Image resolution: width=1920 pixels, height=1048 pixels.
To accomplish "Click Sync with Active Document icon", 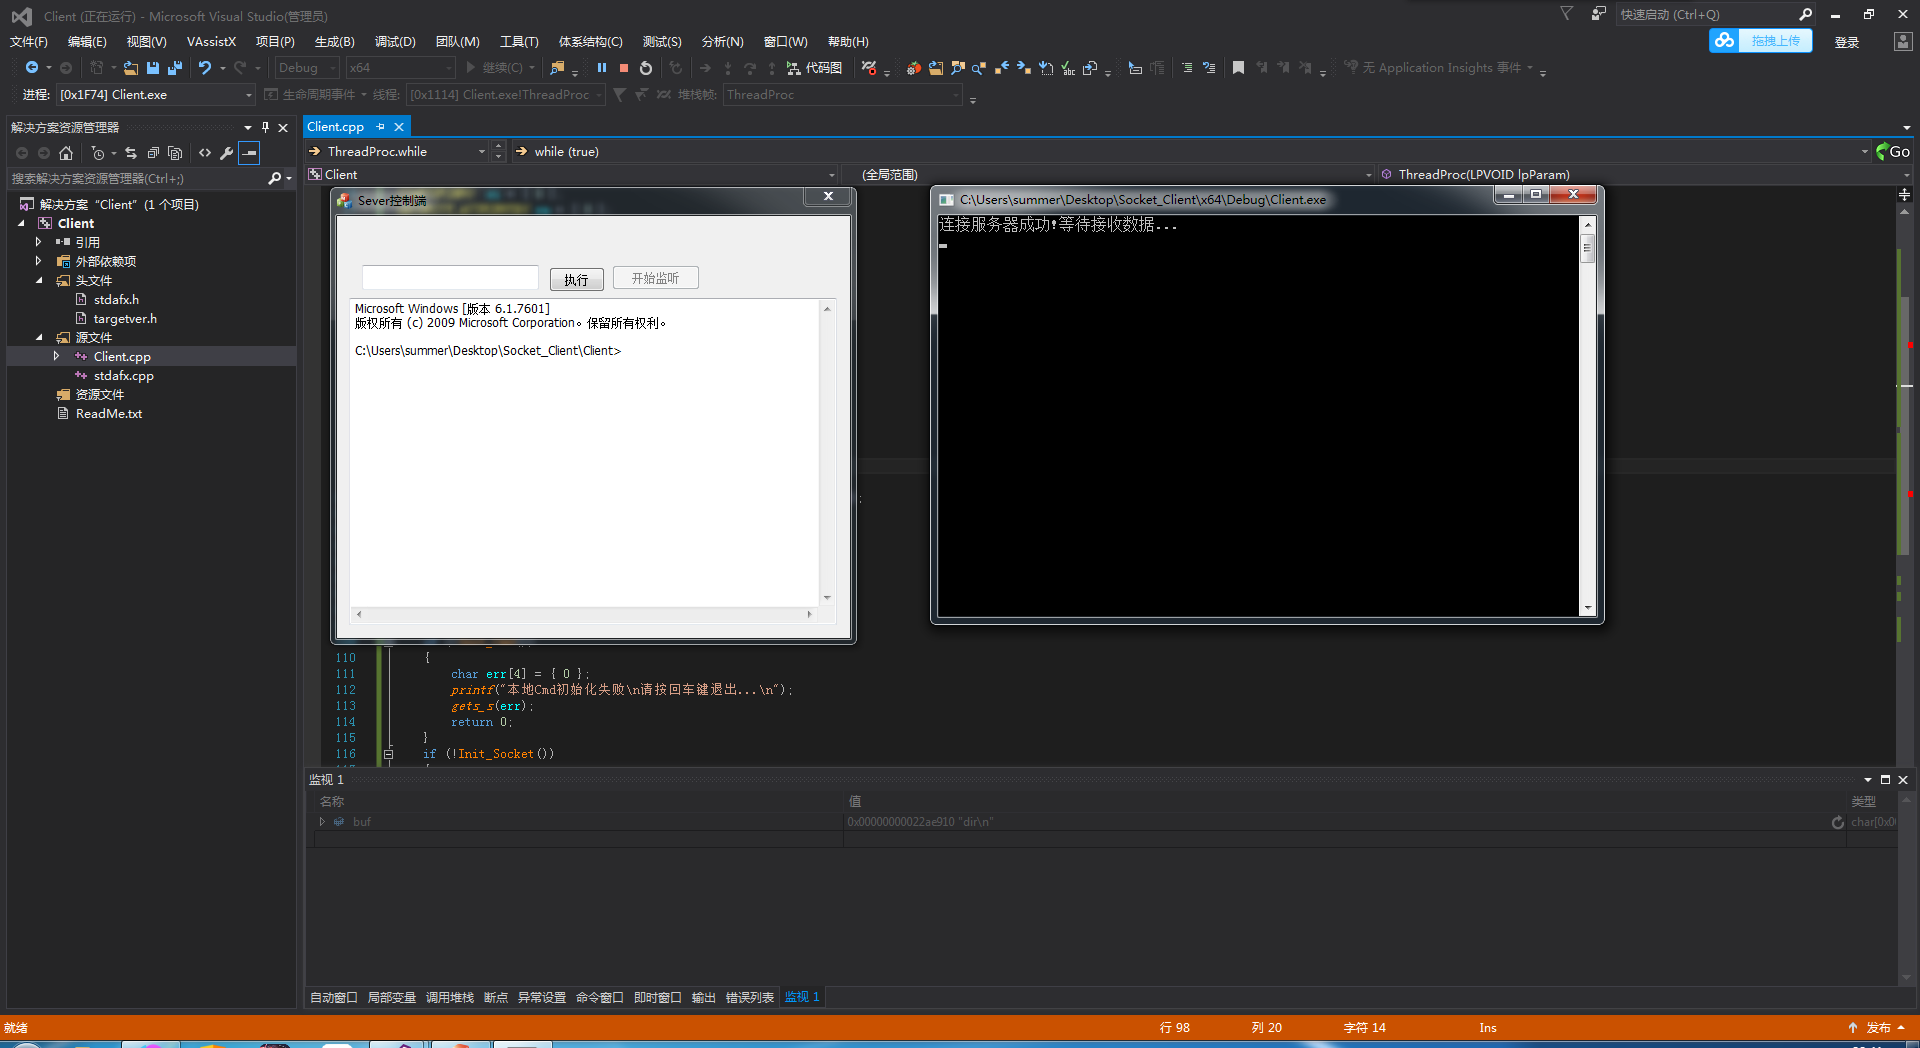I will tap(131, 153).
